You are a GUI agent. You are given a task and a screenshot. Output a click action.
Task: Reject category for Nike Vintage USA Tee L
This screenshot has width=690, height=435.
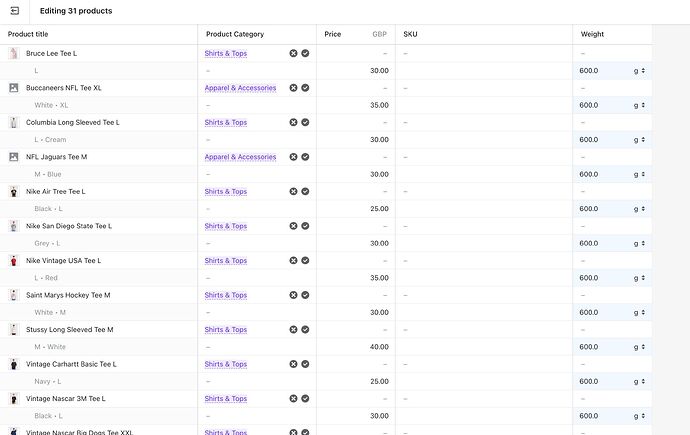294,260
